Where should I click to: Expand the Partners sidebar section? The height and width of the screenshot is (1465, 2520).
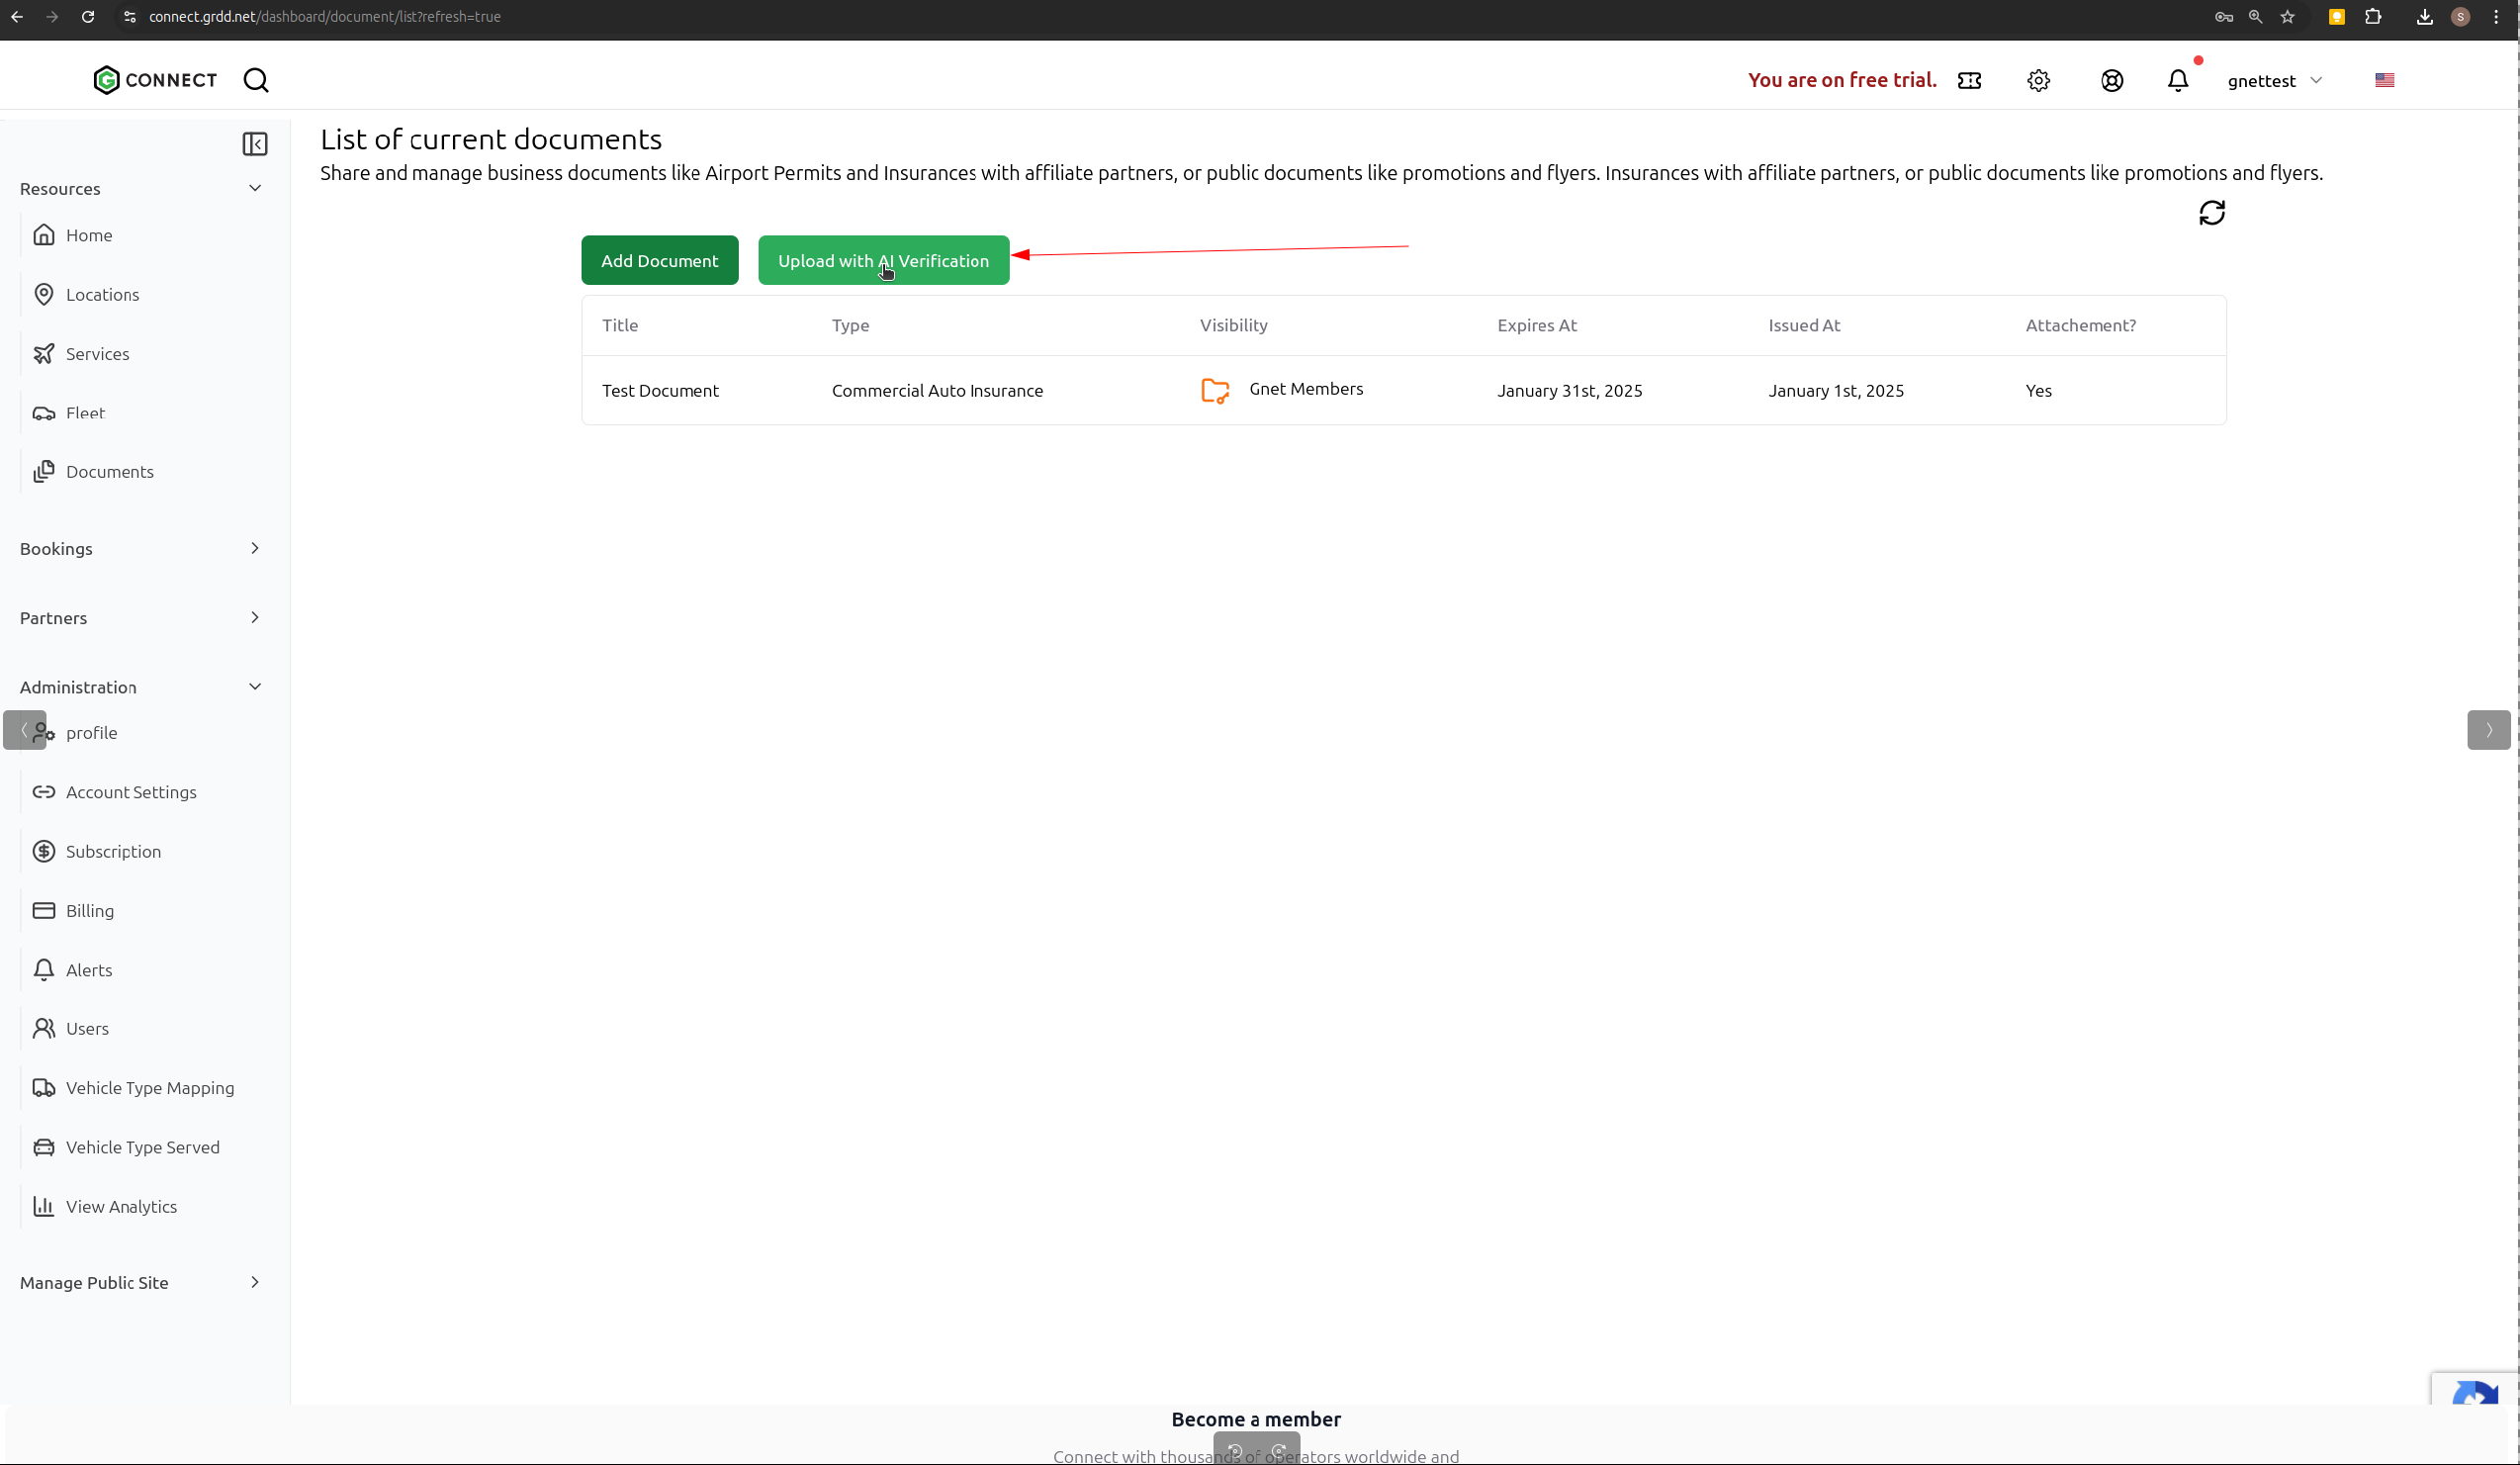[x=255, y=618]
